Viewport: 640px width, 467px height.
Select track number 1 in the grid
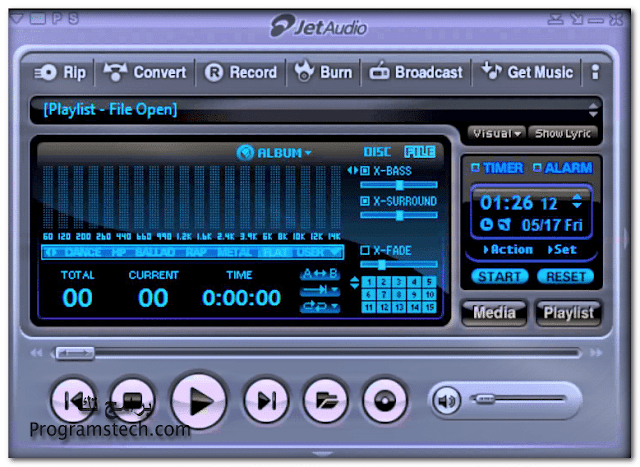369,282
